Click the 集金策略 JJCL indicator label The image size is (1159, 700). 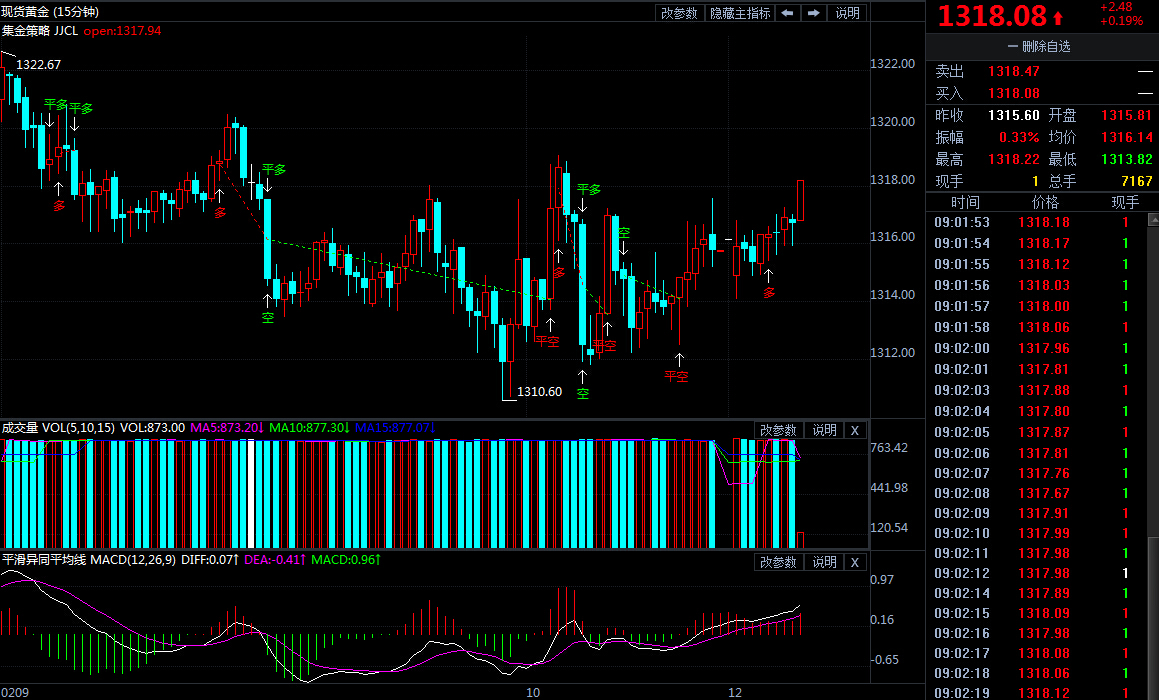[40, 31]
